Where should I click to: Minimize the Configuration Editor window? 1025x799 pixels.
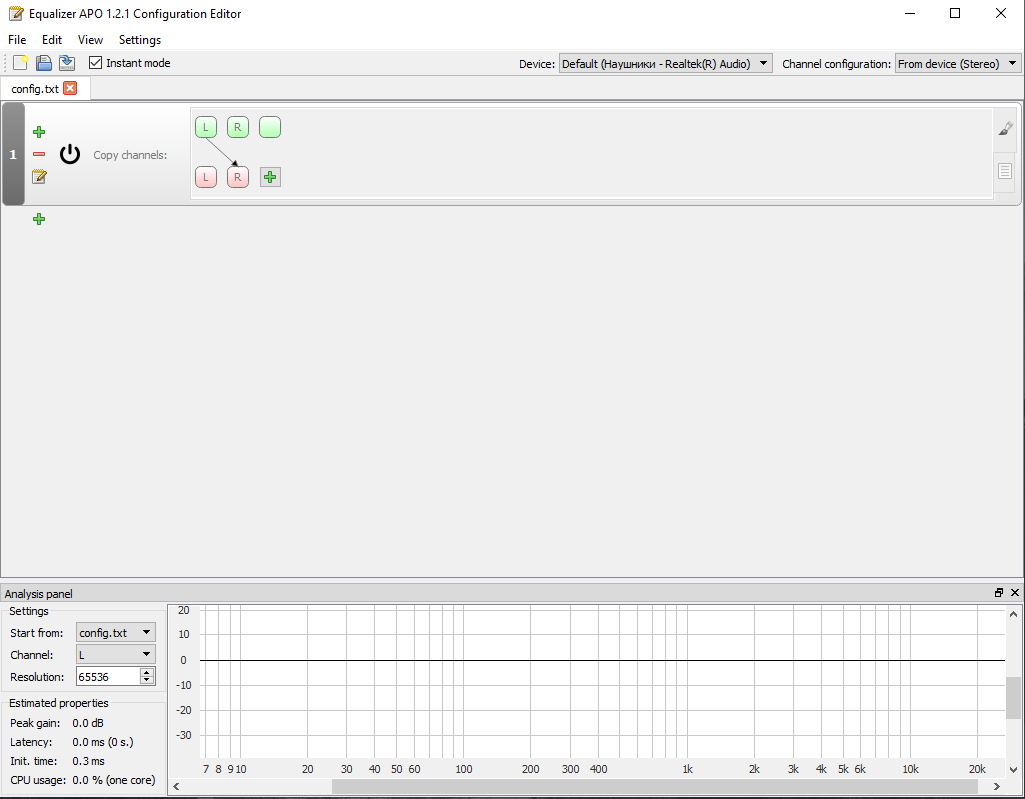(x=910, y=13)
